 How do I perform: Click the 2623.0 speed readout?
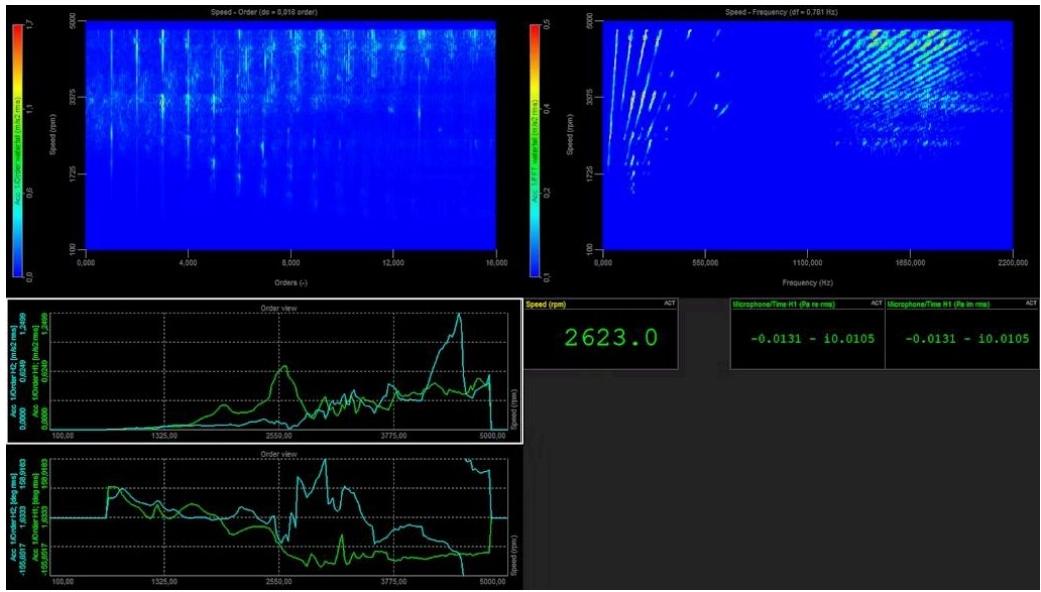point(611,338)
